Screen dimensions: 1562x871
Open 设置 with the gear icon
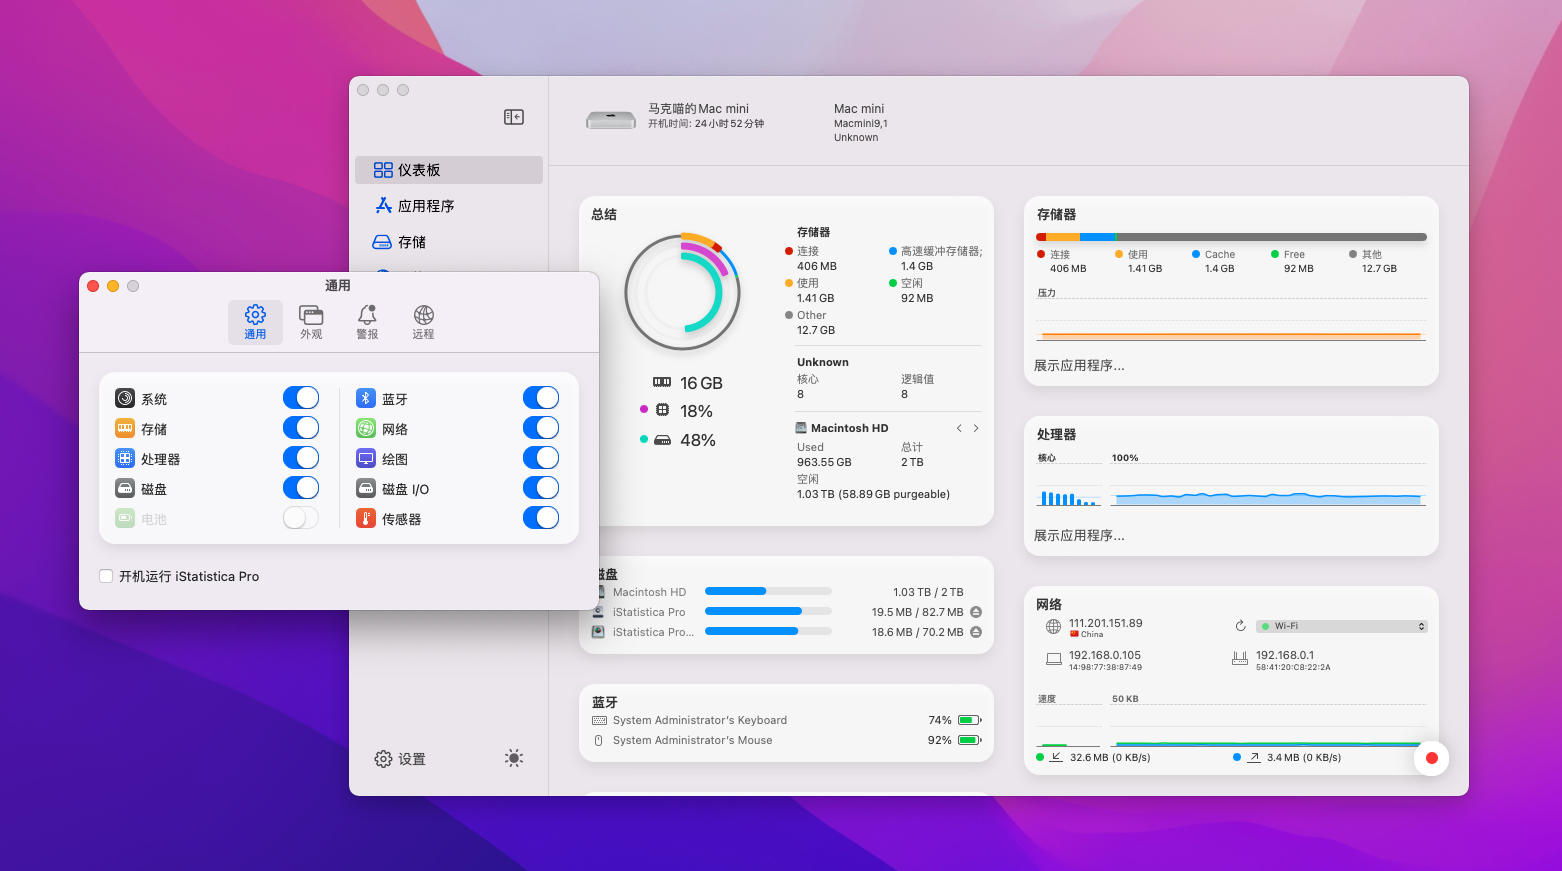pos(399,759)
